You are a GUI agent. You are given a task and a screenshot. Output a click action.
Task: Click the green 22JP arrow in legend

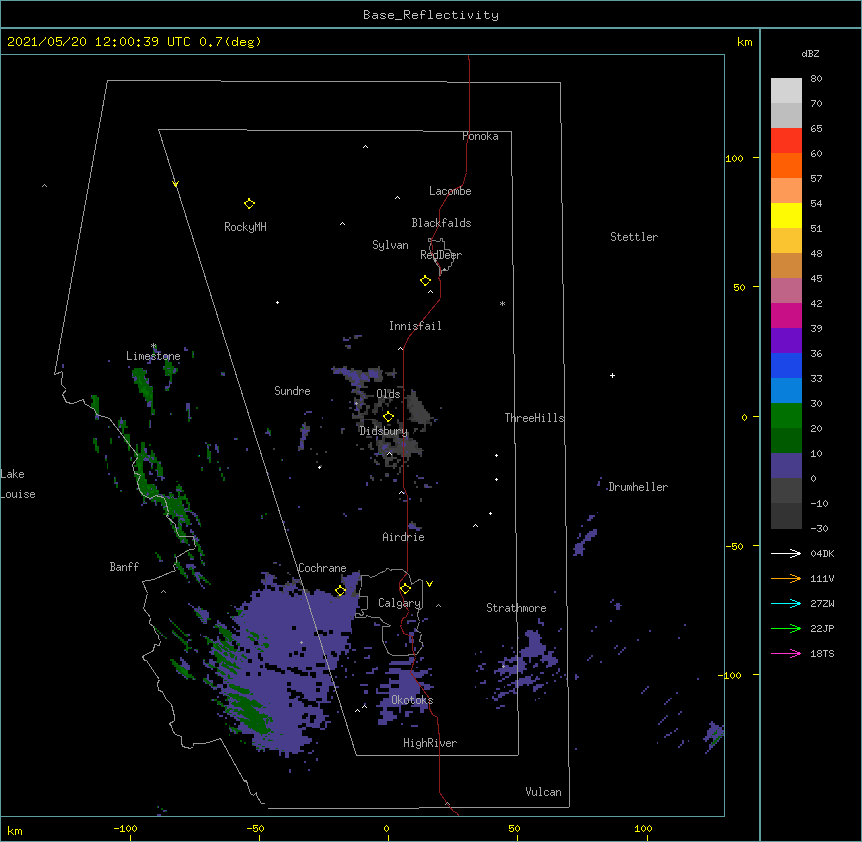tap(786, 628)
